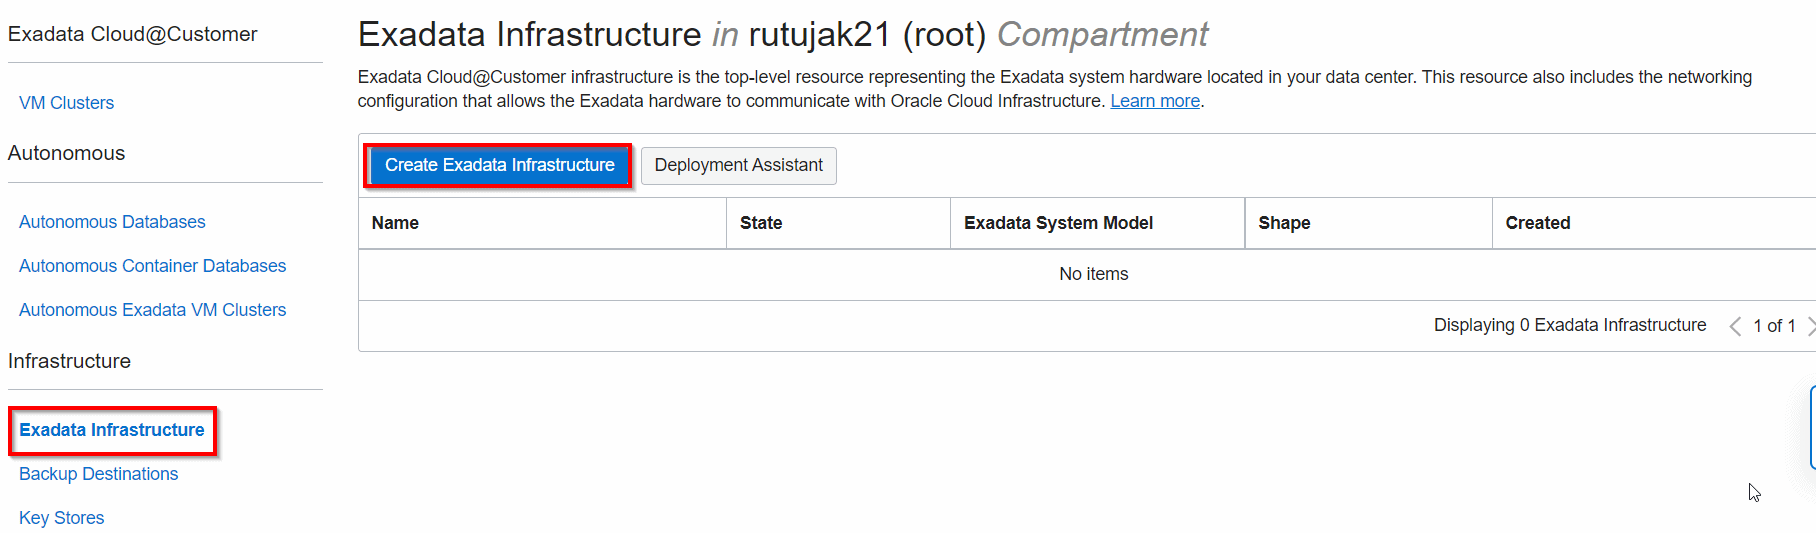Viewport: 1816px width, 533px height.
Task: Sort table by State column
Action: tap(760, 223)
